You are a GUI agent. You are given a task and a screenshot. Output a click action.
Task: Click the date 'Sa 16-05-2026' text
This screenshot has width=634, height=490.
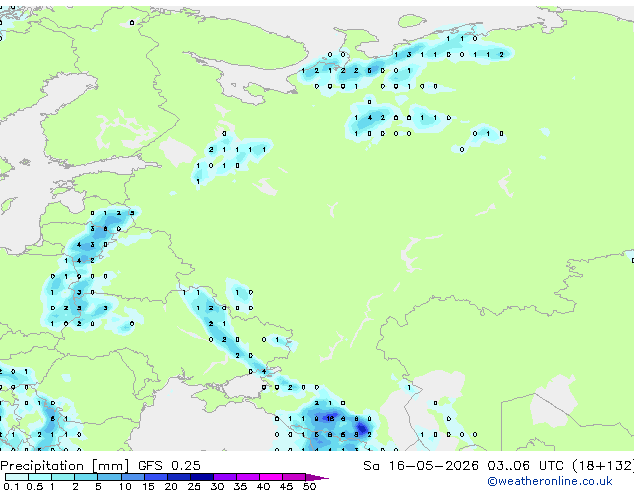[x=421, y=466]
